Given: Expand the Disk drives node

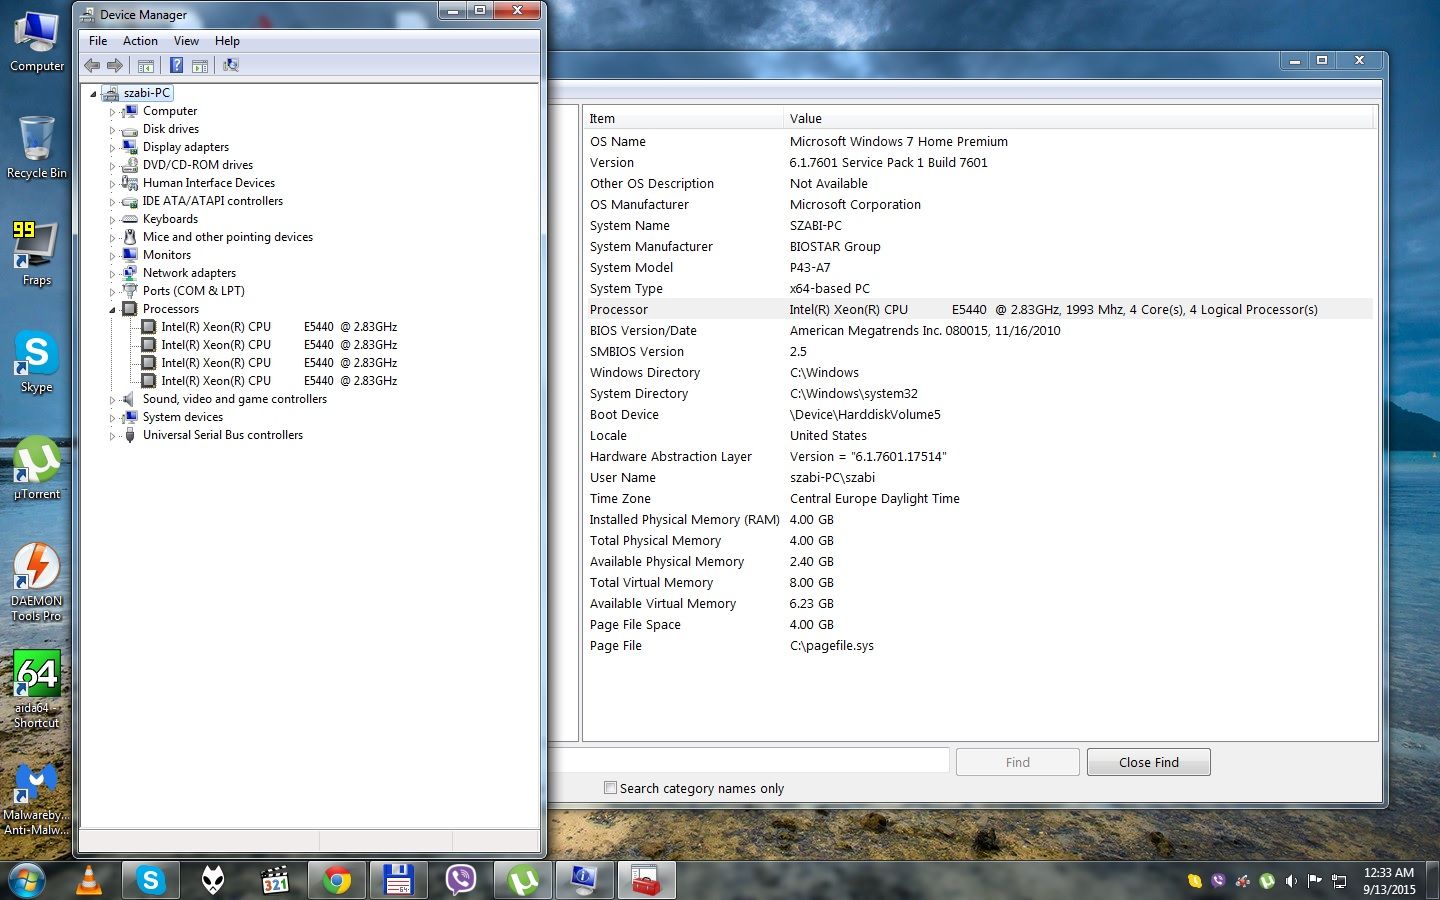Looking at the screenshot, I should 112,130.
